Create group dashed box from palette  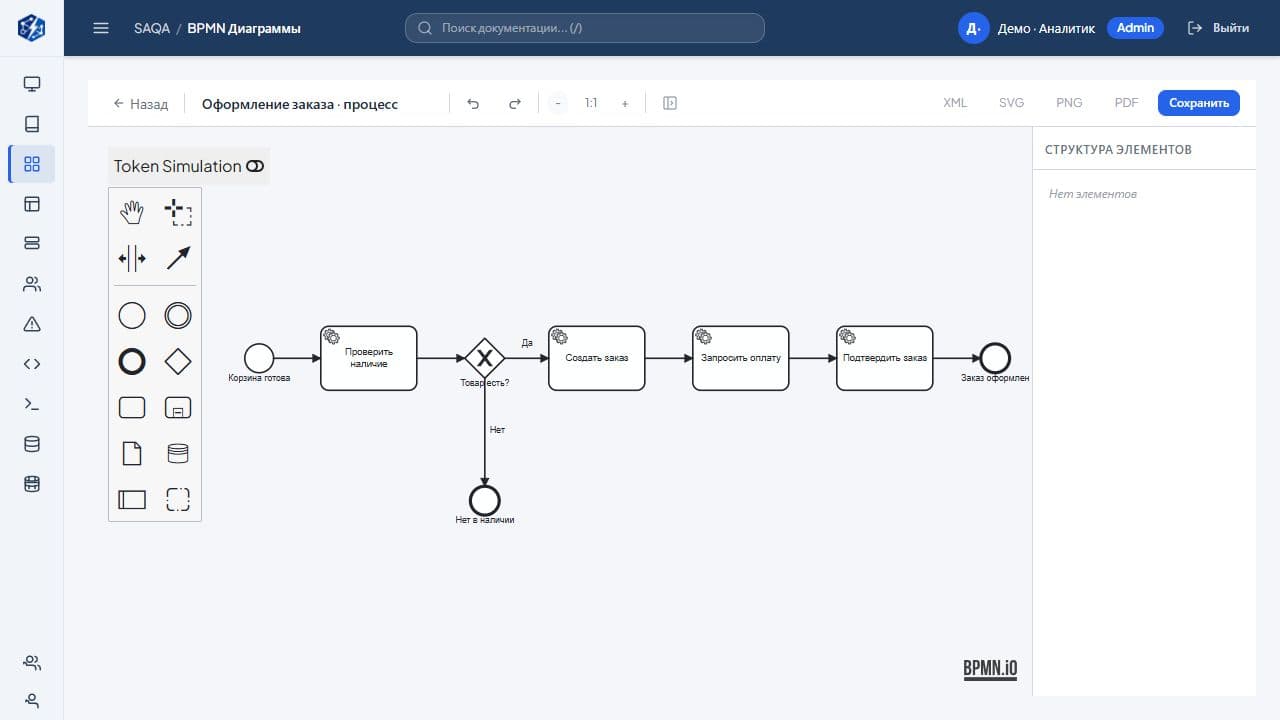coord(178,499)
